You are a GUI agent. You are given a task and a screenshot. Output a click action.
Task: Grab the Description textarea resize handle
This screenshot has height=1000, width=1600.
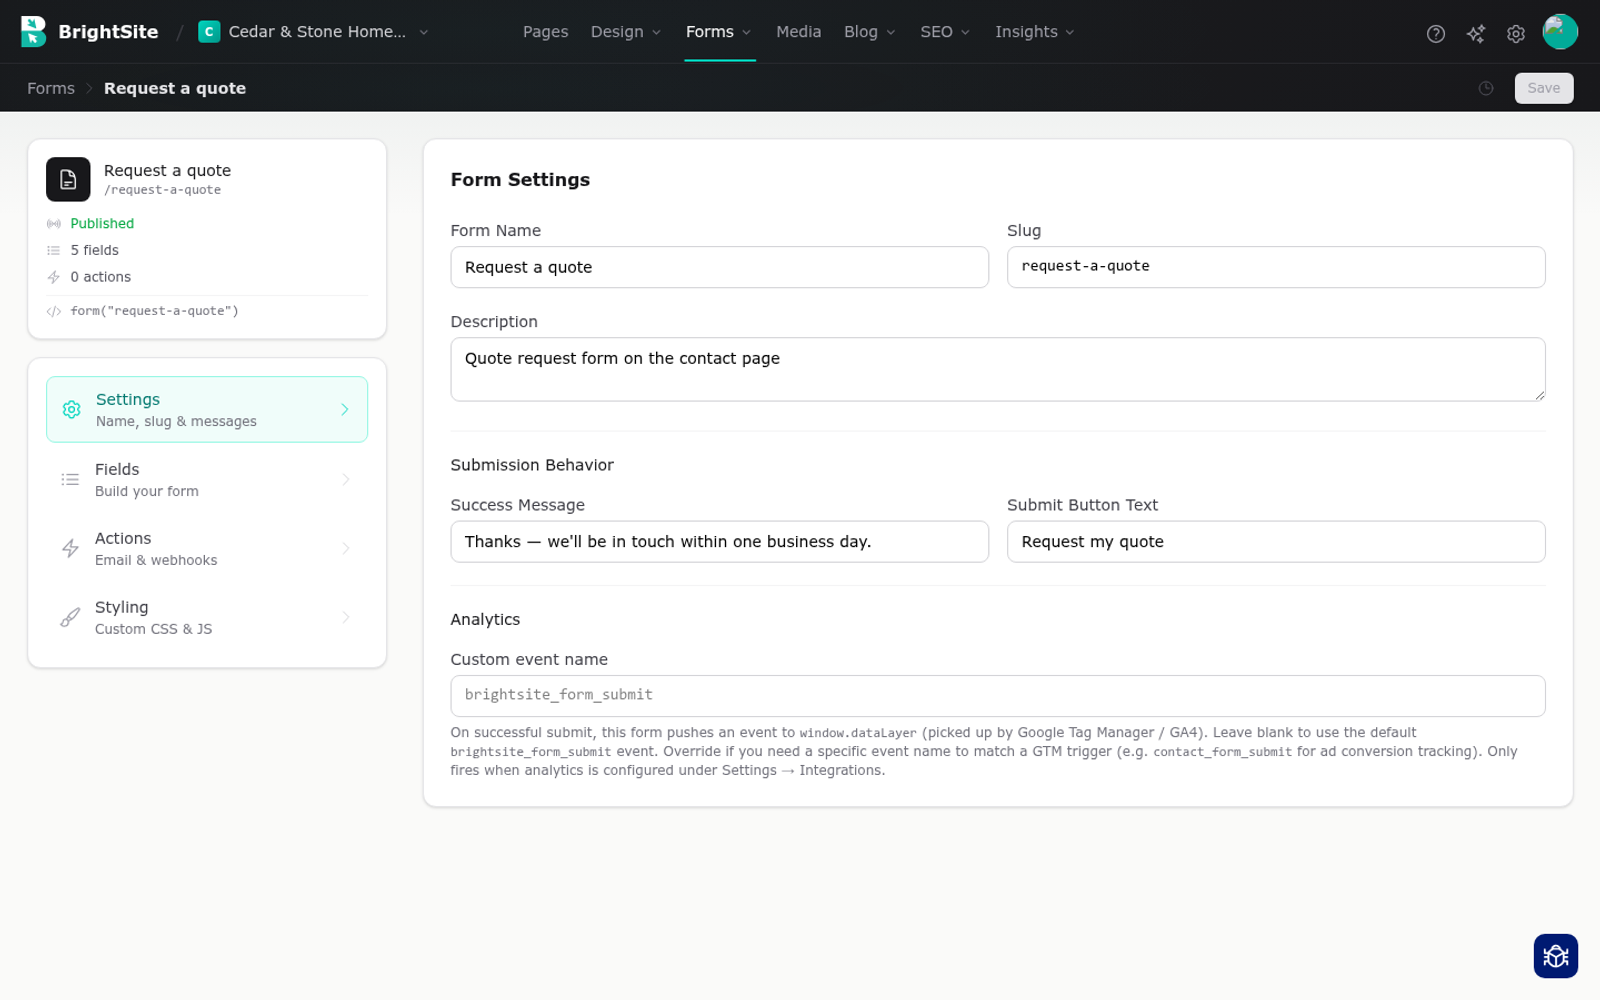[x=1539, y=395]
